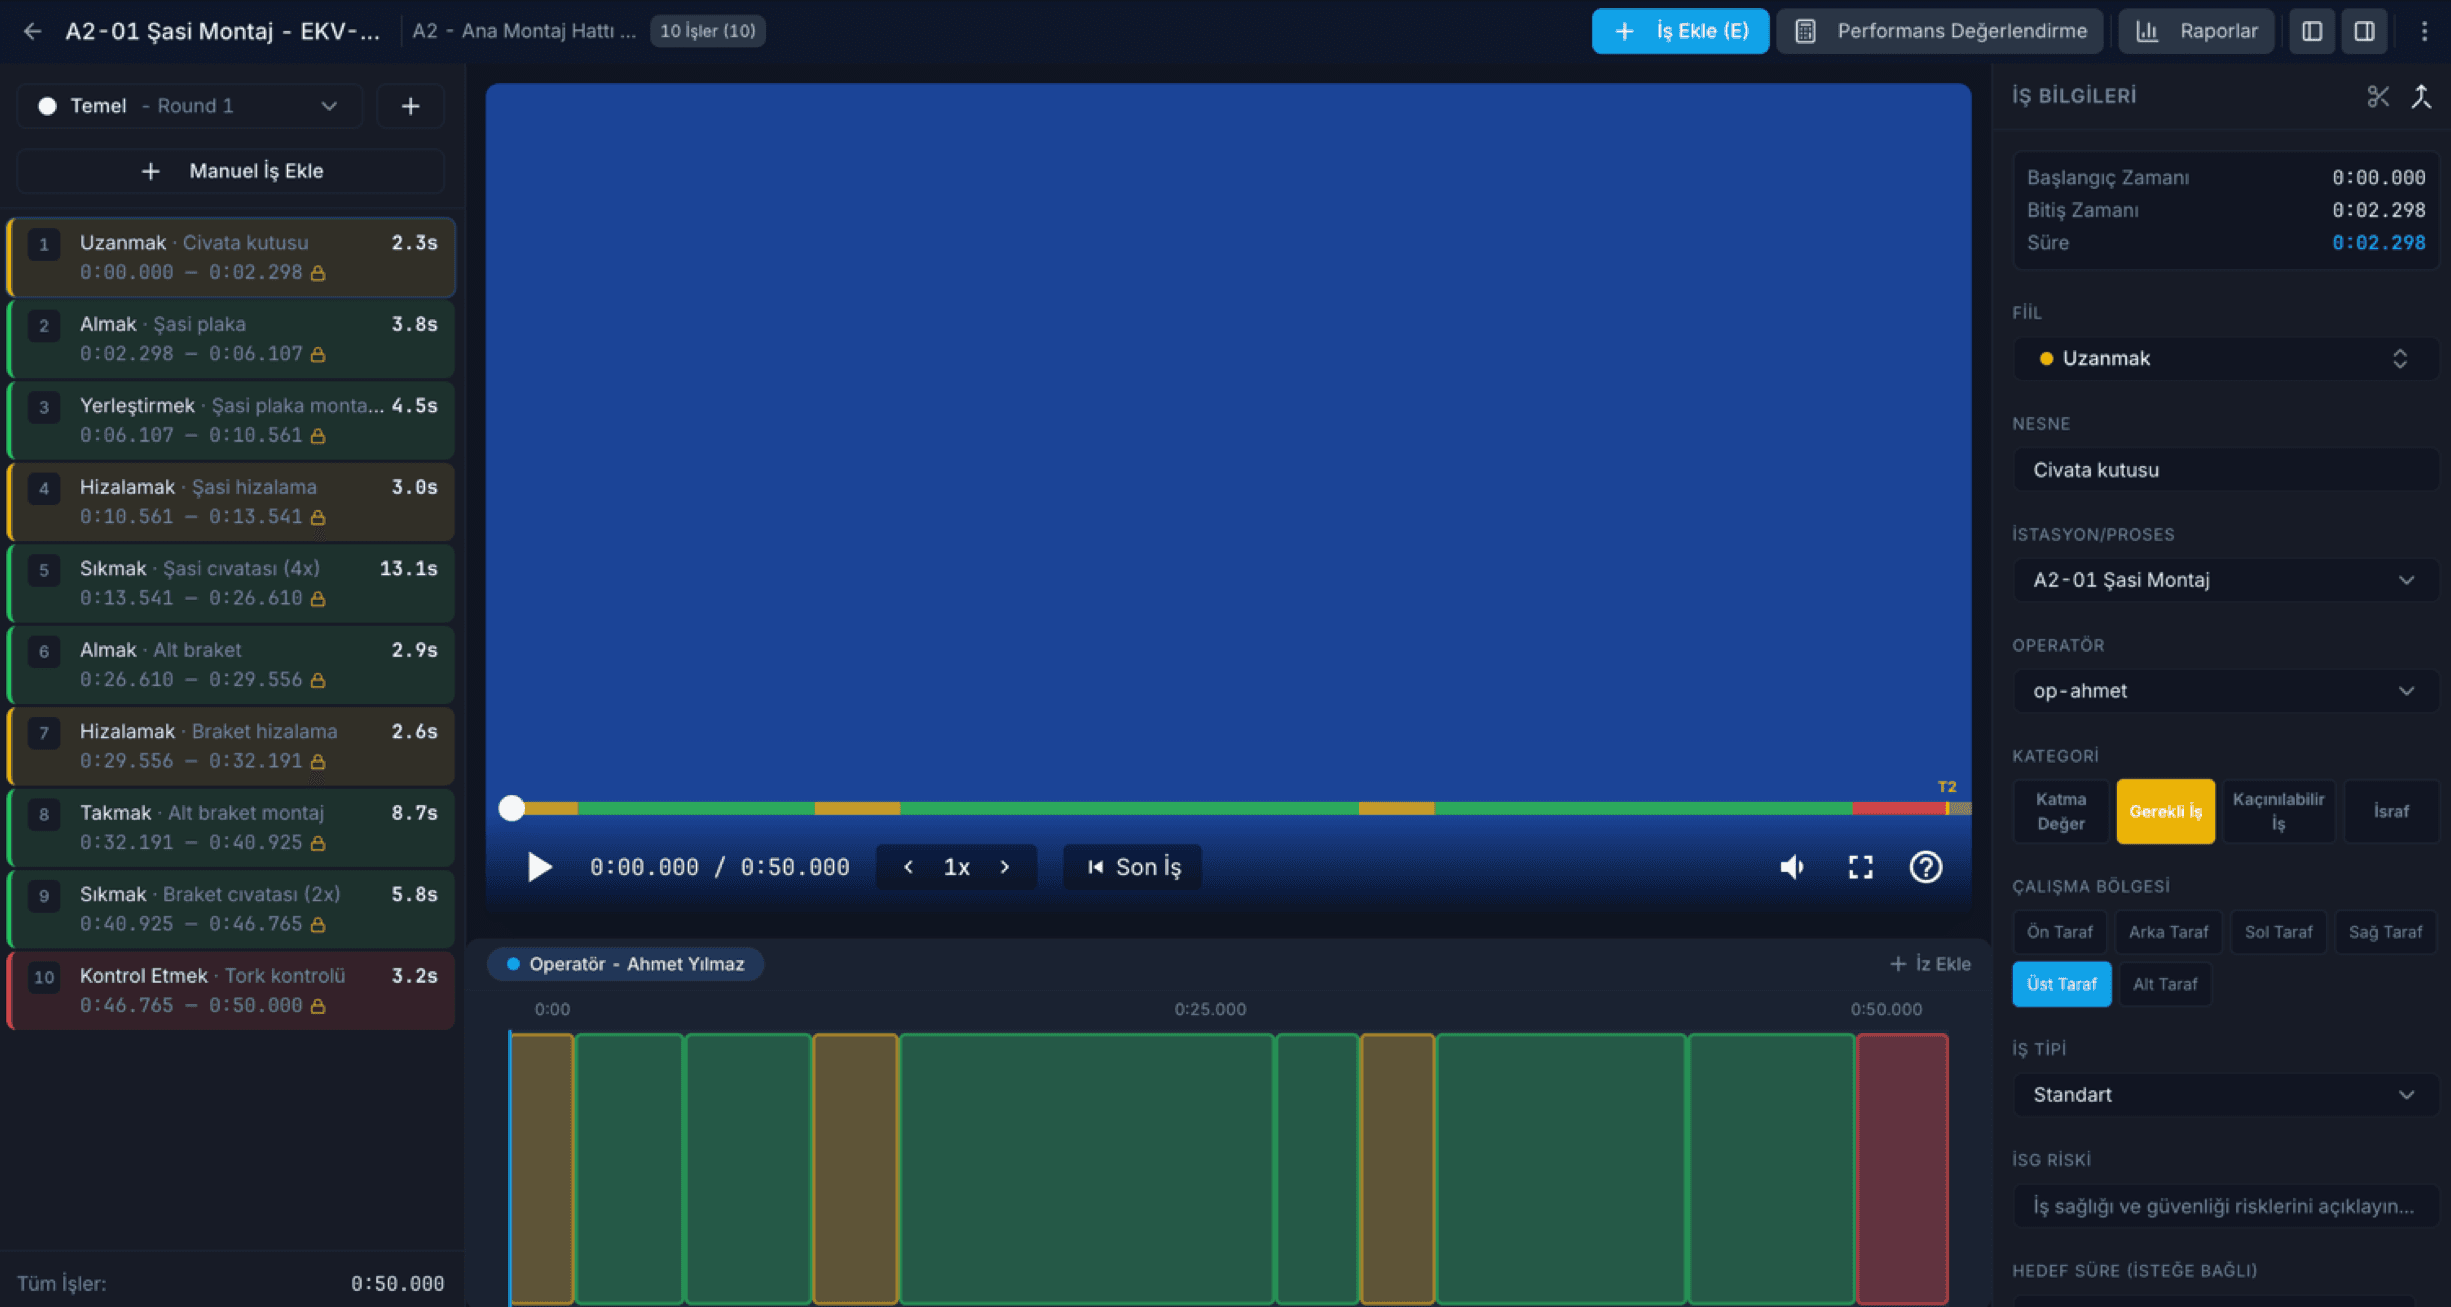Click the Manuel İş Ekle button
The image size is (2451, 1307).
[231, 171]
